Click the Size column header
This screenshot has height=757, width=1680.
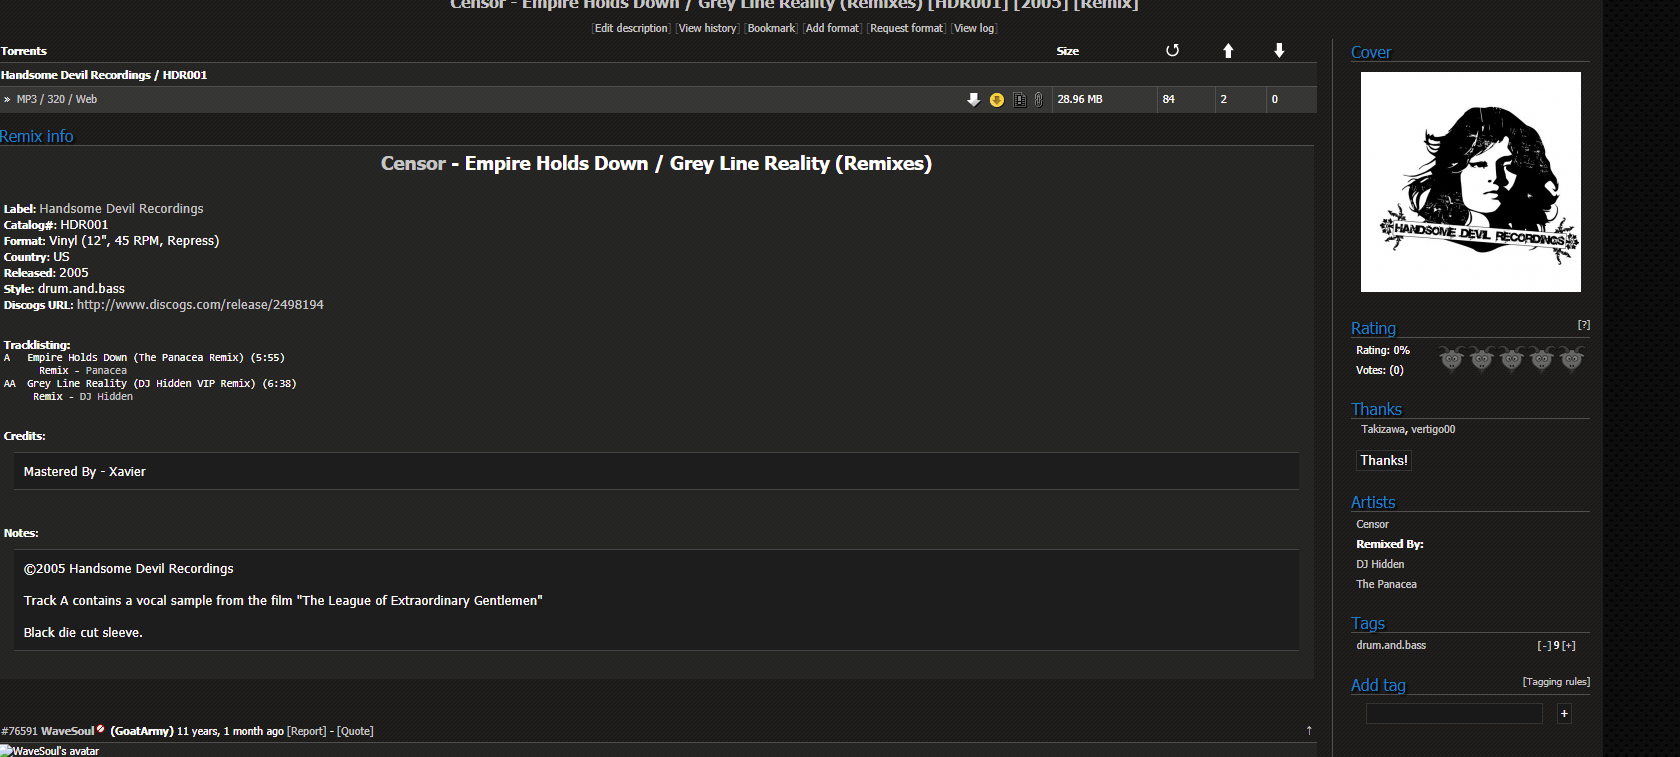coord(1067,51)
